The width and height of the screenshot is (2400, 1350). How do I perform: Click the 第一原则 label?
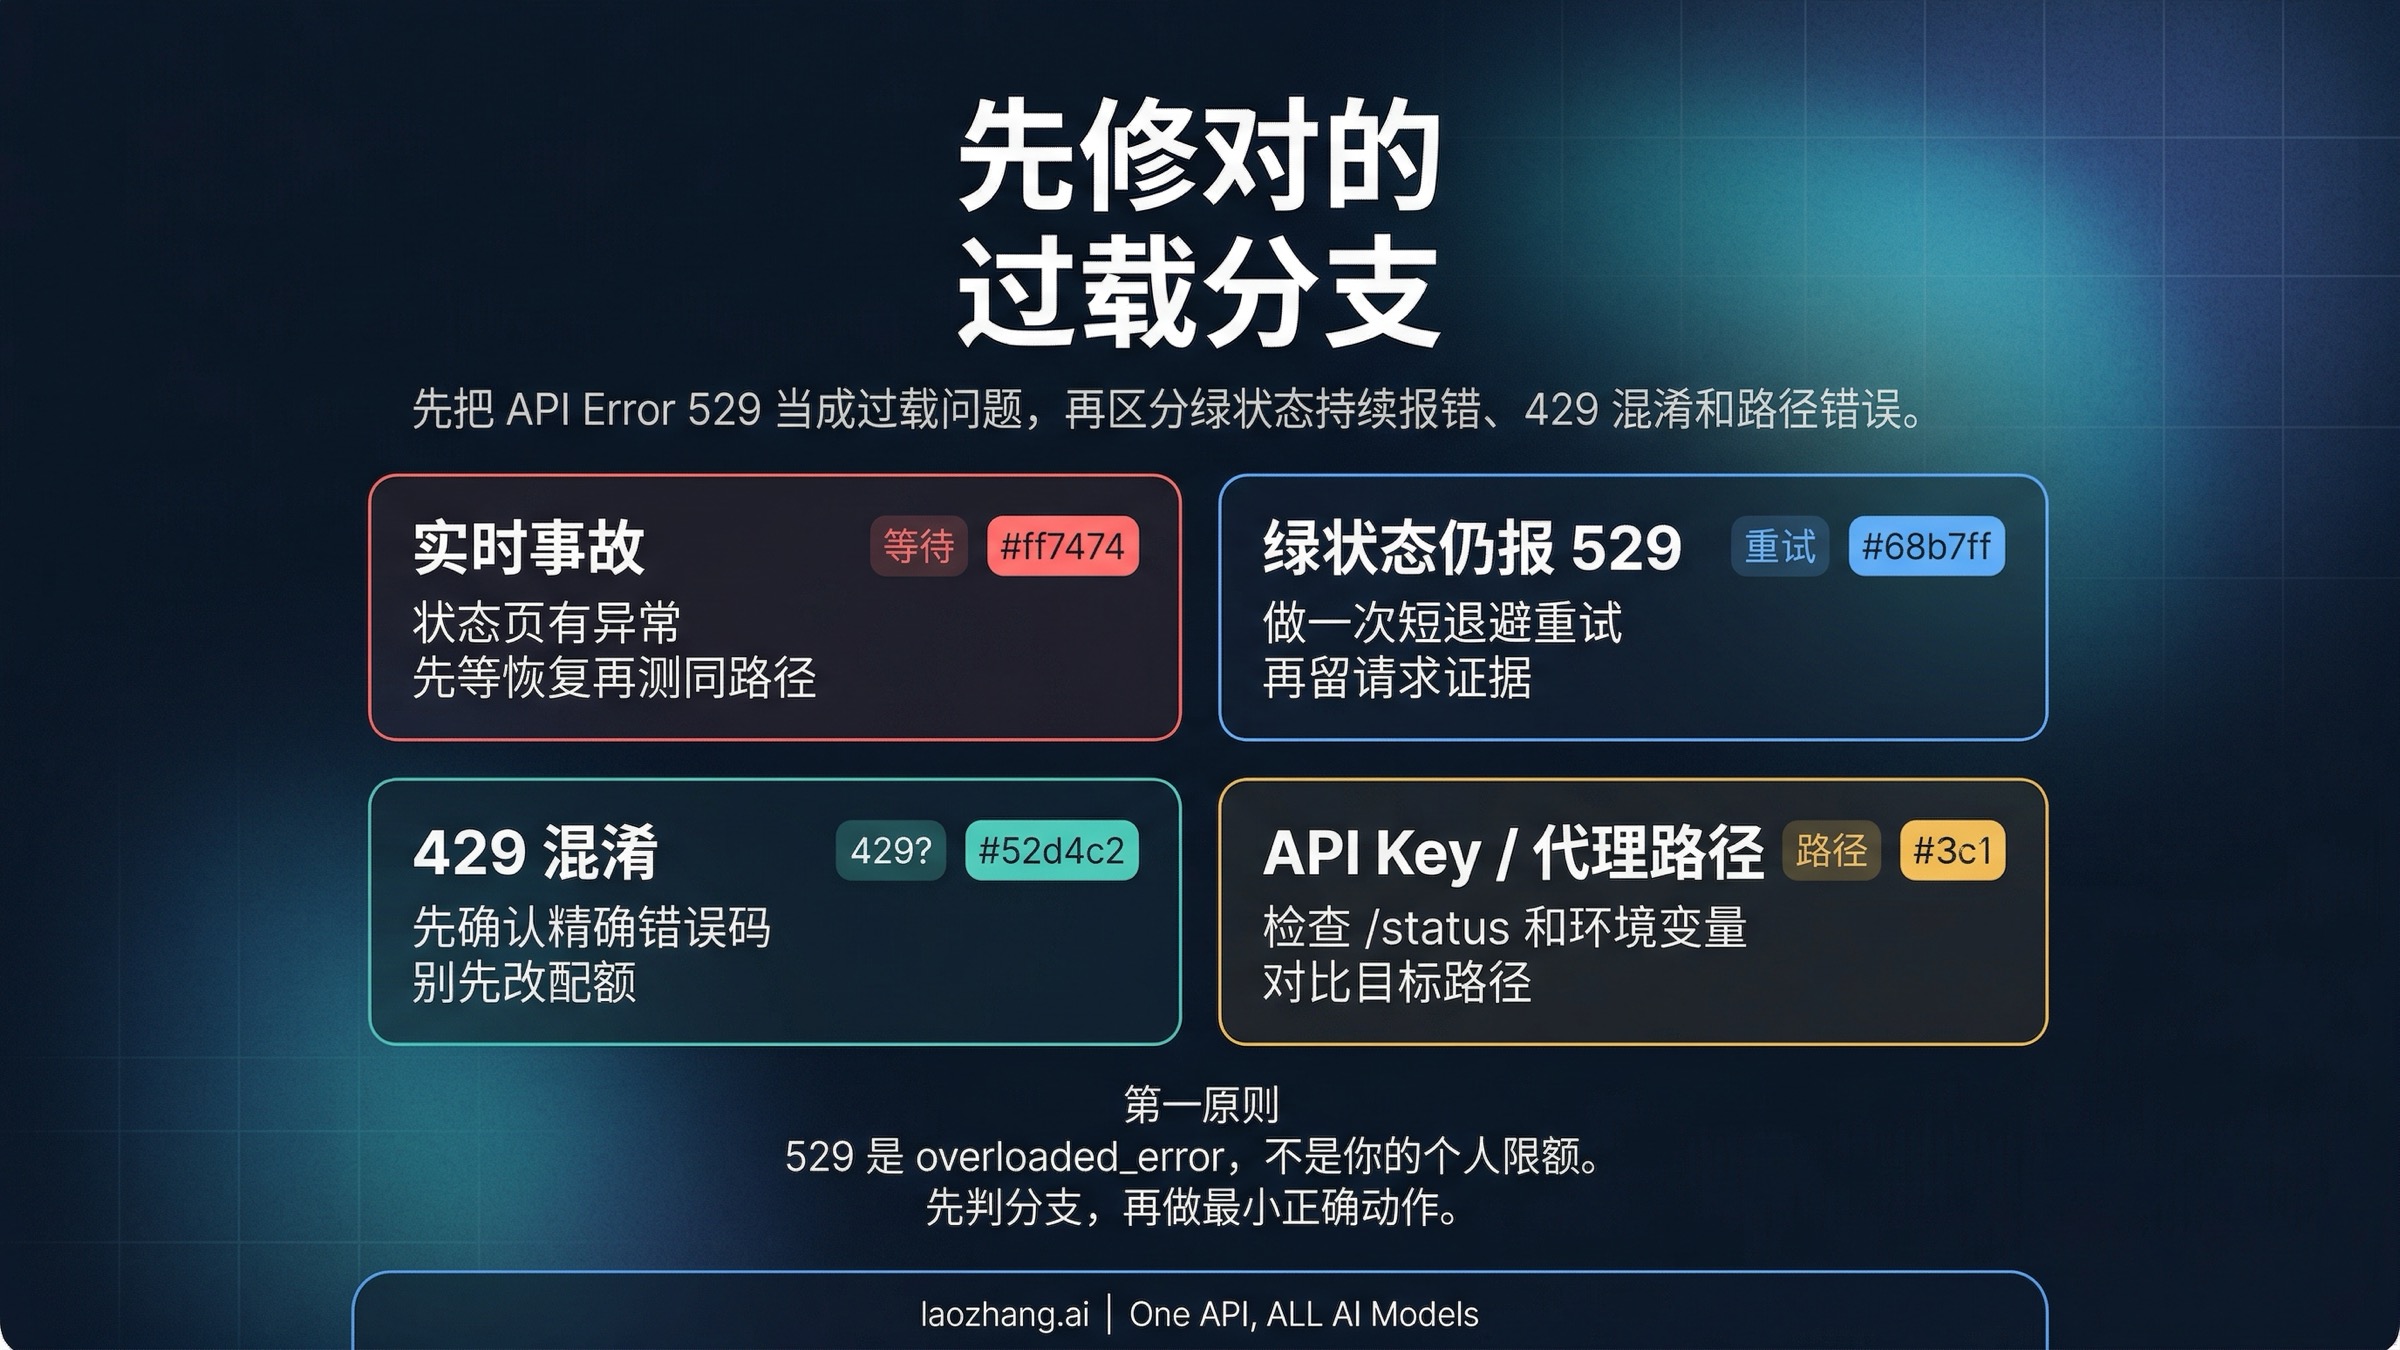pyautogui.click(x=1201, y=1104)
